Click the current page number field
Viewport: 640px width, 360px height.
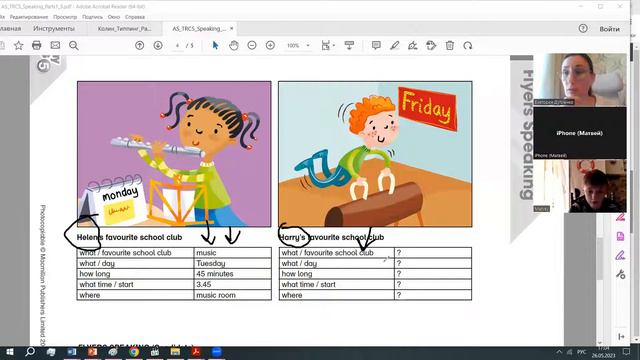coord(178,46)
